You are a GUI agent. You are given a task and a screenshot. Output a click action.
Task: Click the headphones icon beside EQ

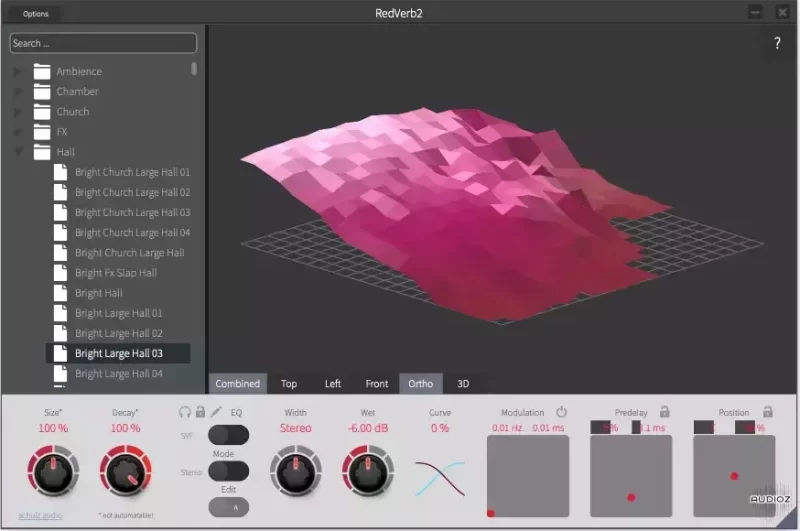[185, 412]
